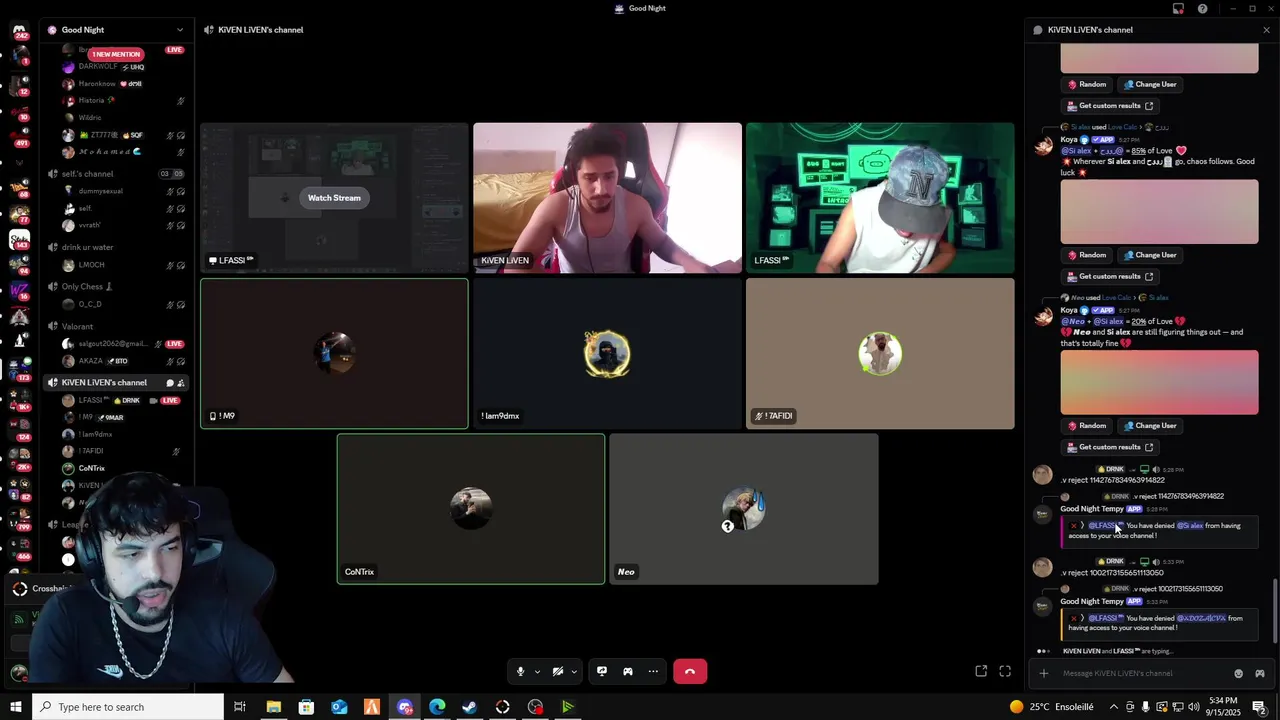Click the chat panel scrollbar

(1275, 611)
